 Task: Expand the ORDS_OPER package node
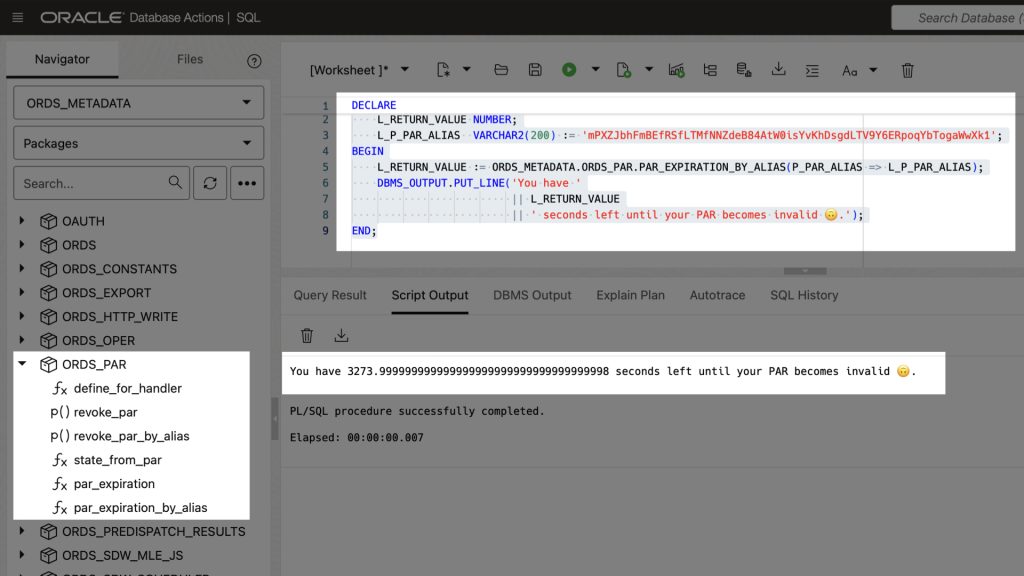tap(22, 340)
